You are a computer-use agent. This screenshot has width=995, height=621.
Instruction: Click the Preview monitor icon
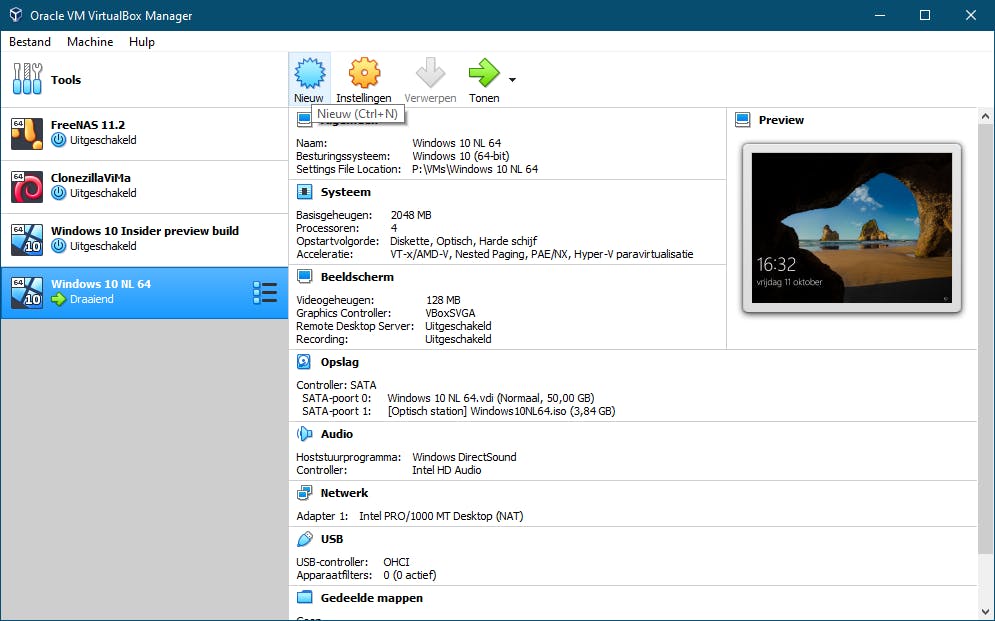[742, 120]
